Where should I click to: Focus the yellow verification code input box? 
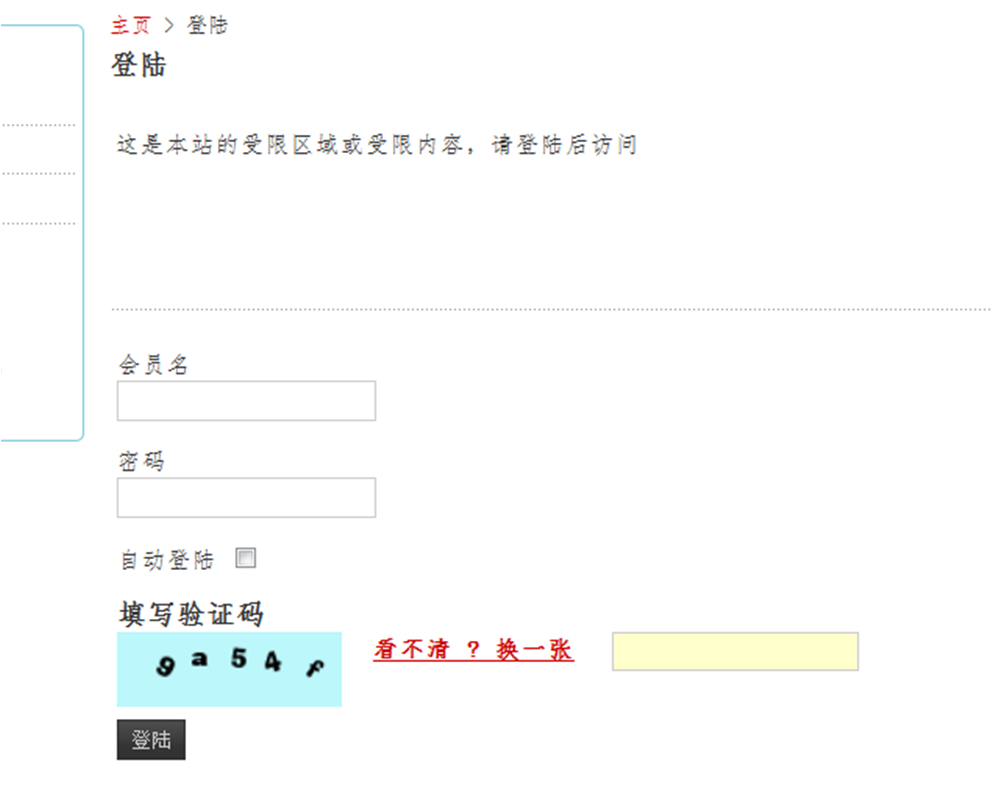pos(735,651)
